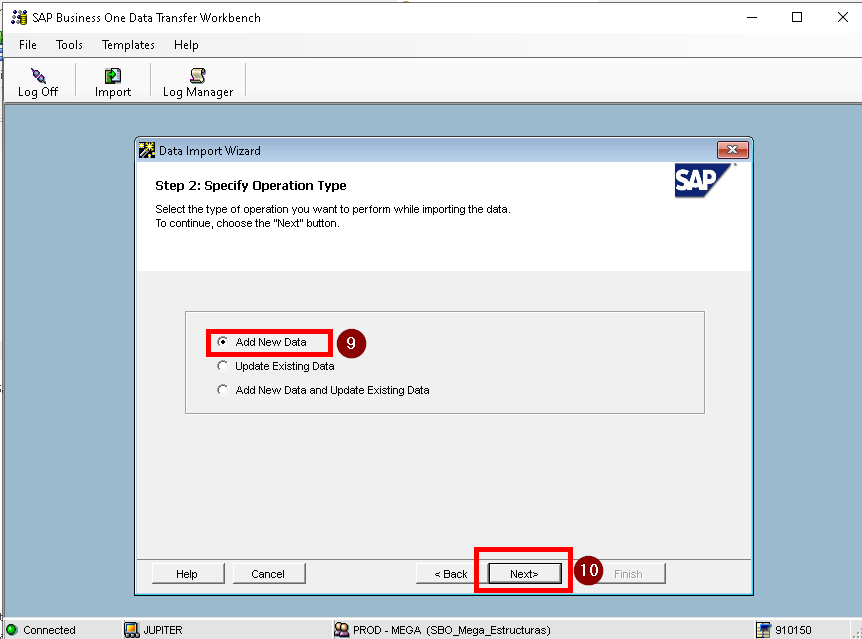The image size is (862, 639).
Task: Select the Update Existing Data radio button
Action: [x=222, y=366]
